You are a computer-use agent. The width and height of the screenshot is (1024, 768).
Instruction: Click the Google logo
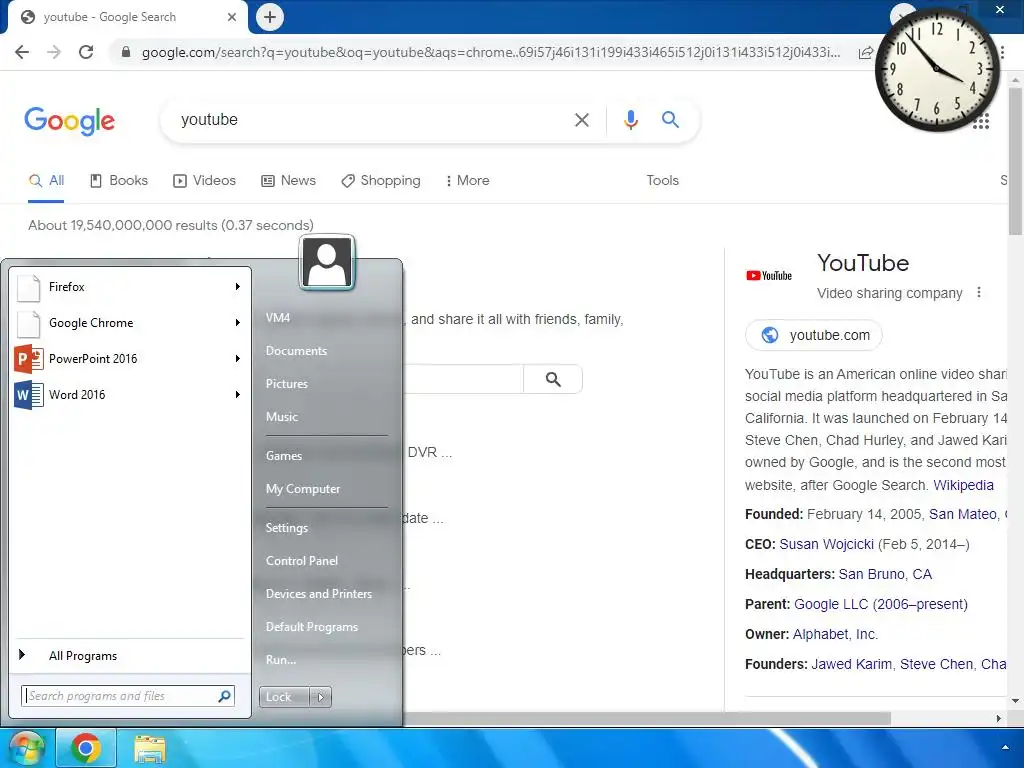pyautogui.click(x=69, y=121)
